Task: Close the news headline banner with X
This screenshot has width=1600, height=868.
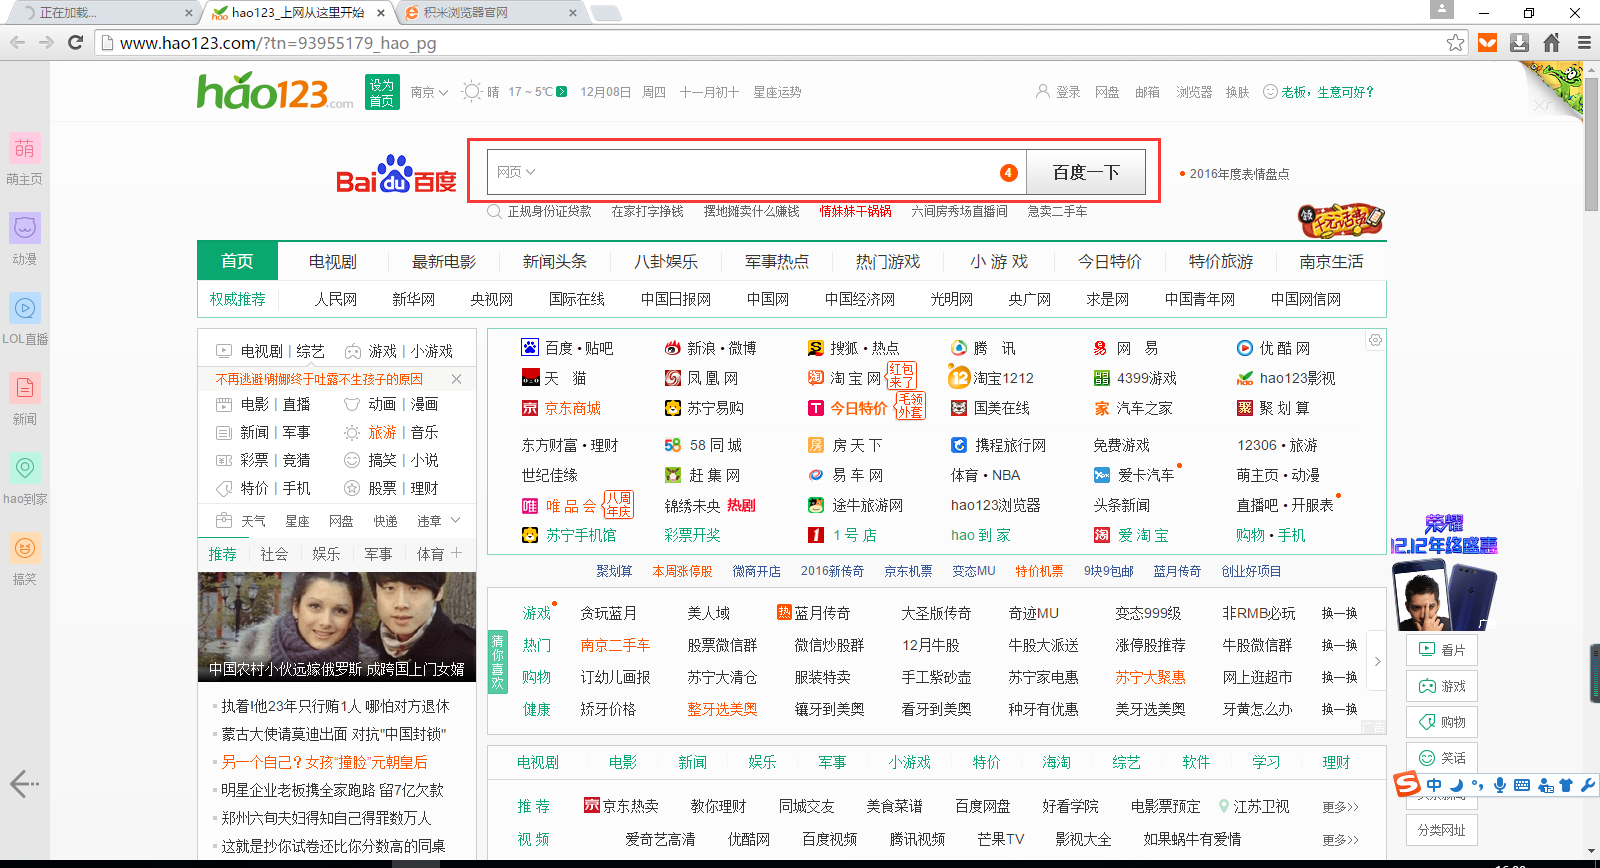Action: coord(456,379)
